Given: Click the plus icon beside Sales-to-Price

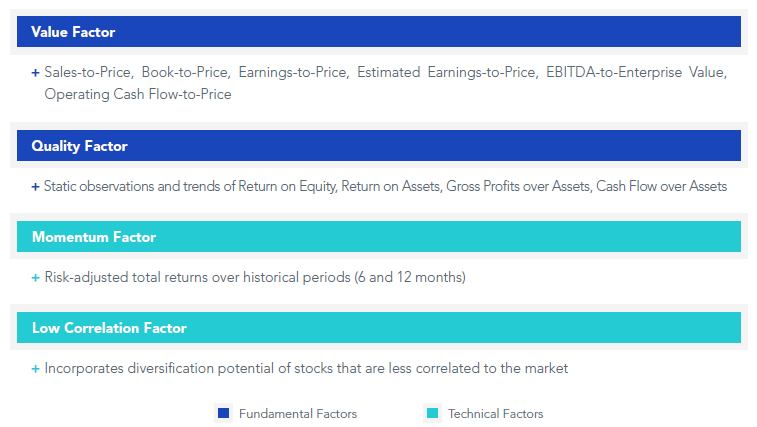Looking at the screenshot, I should 35,73.
